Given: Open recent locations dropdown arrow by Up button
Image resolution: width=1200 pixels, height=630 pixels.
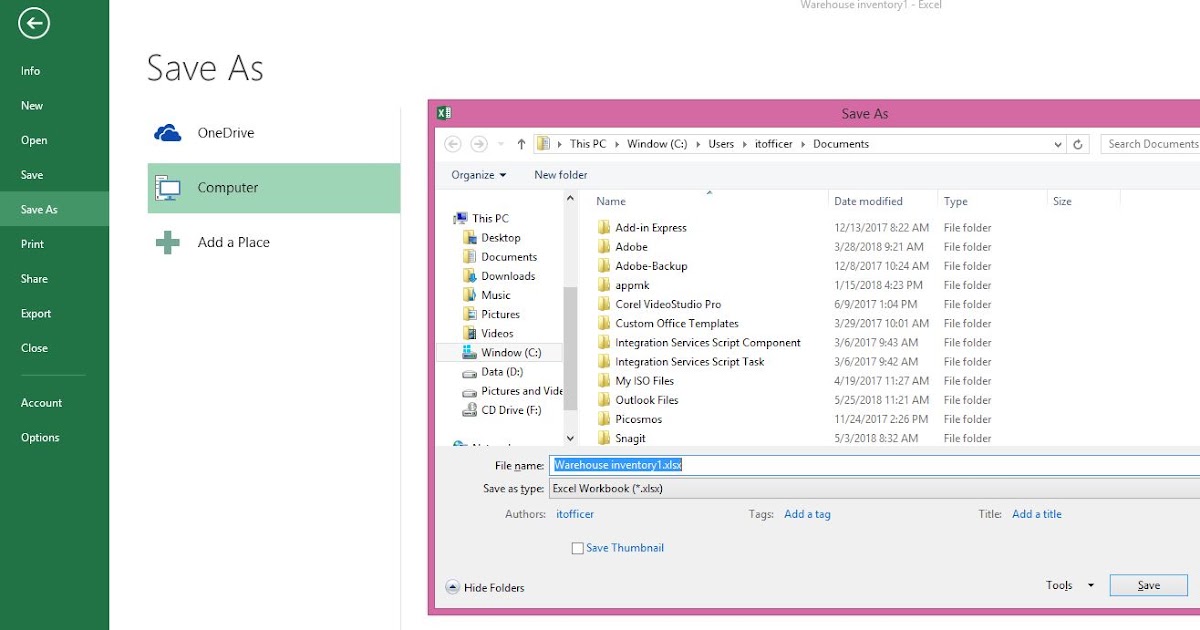Looking at the screenshot, I should pyautogui.click(x=501, y=144).
